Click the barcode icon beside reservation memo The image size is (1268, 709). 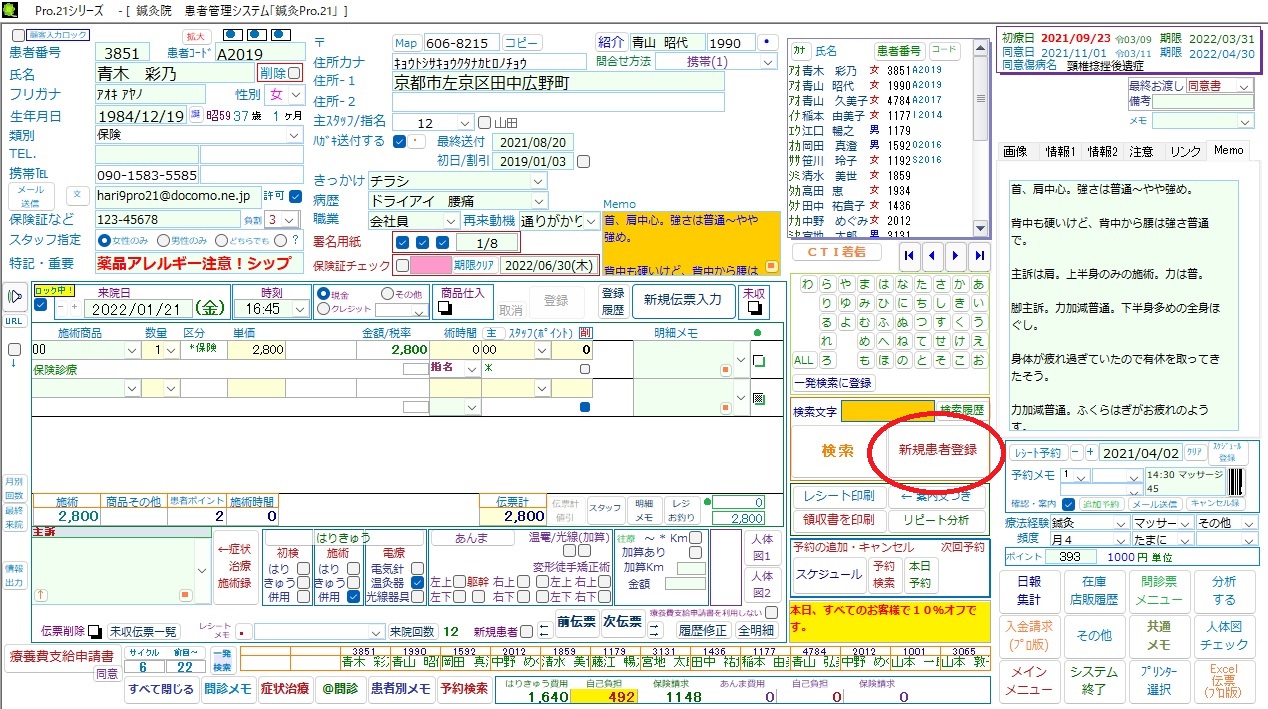[x=1236, y=483]
